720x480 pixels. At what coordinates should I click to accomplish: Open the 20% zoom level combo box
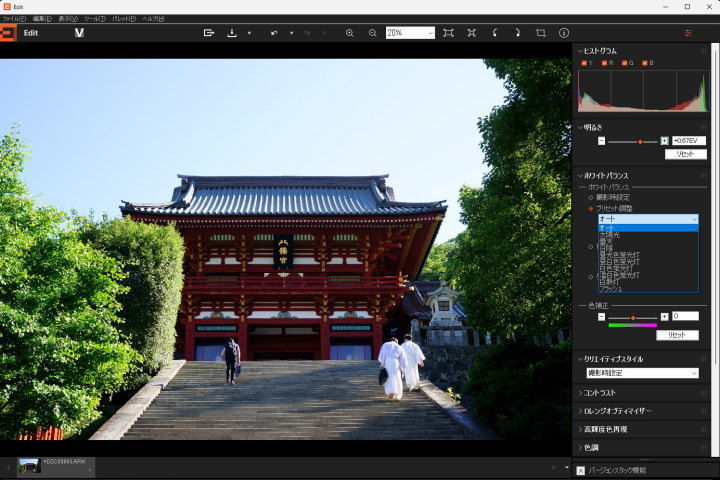[x=410, y=33]
